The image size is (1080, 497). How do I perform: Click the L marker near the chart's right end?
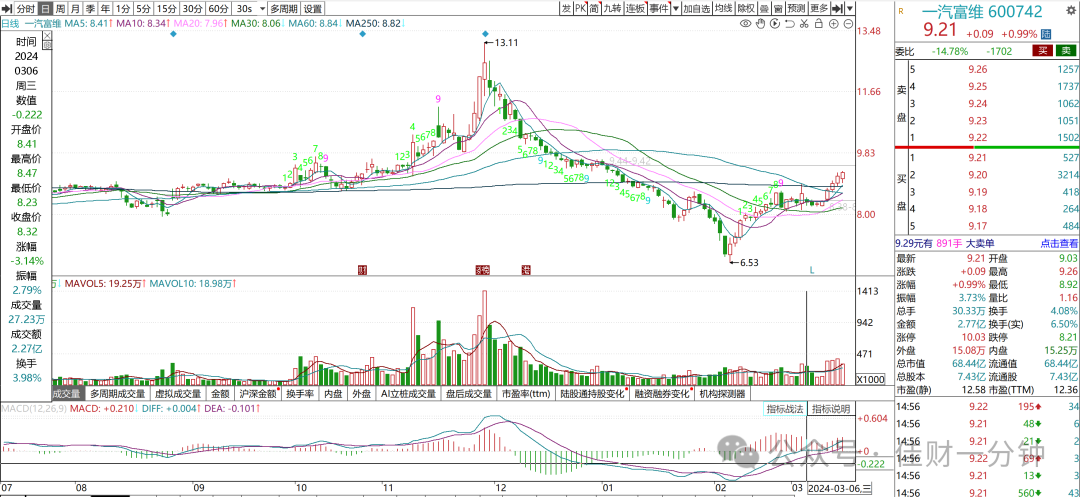tap(812, 270)
